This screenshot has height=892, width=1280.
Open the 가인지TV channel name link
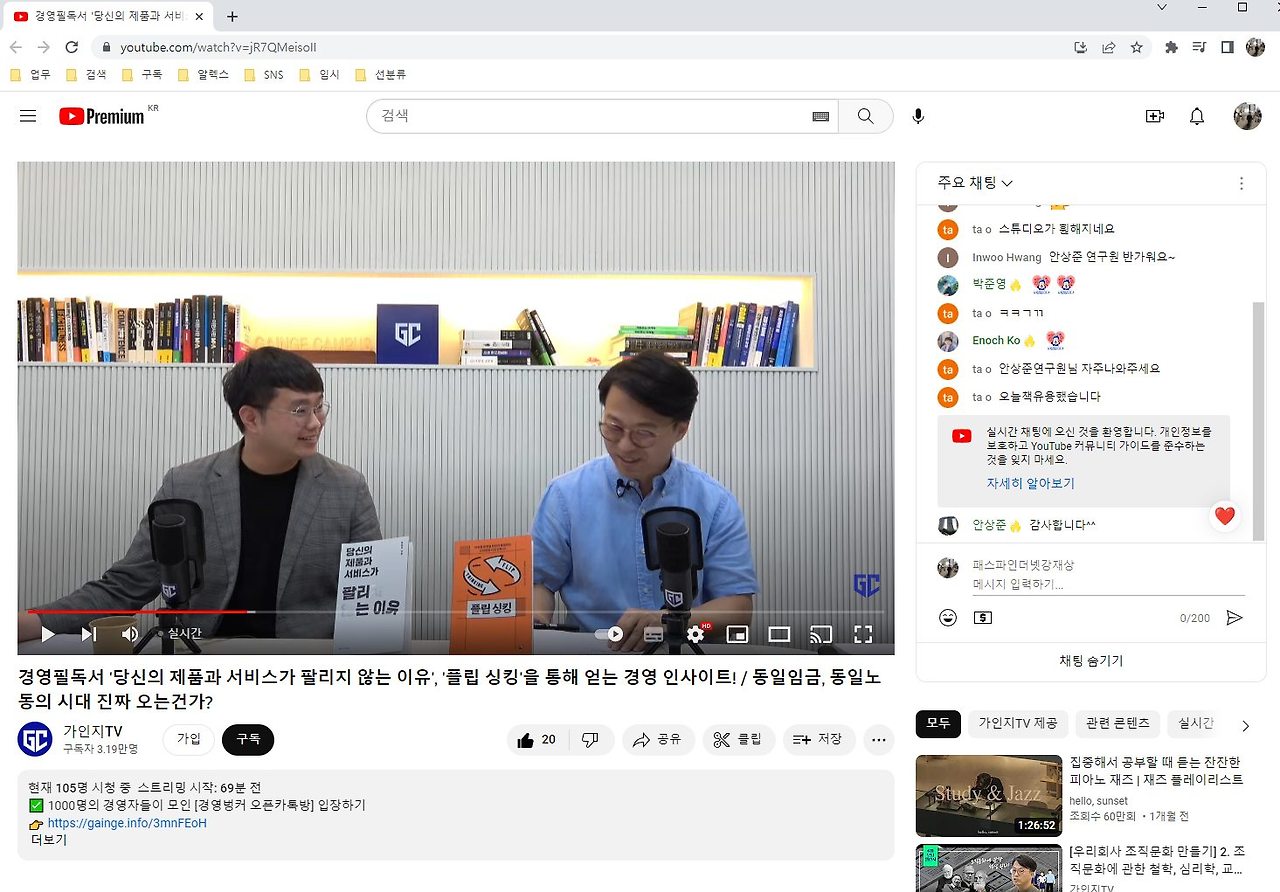pos(92,731)
